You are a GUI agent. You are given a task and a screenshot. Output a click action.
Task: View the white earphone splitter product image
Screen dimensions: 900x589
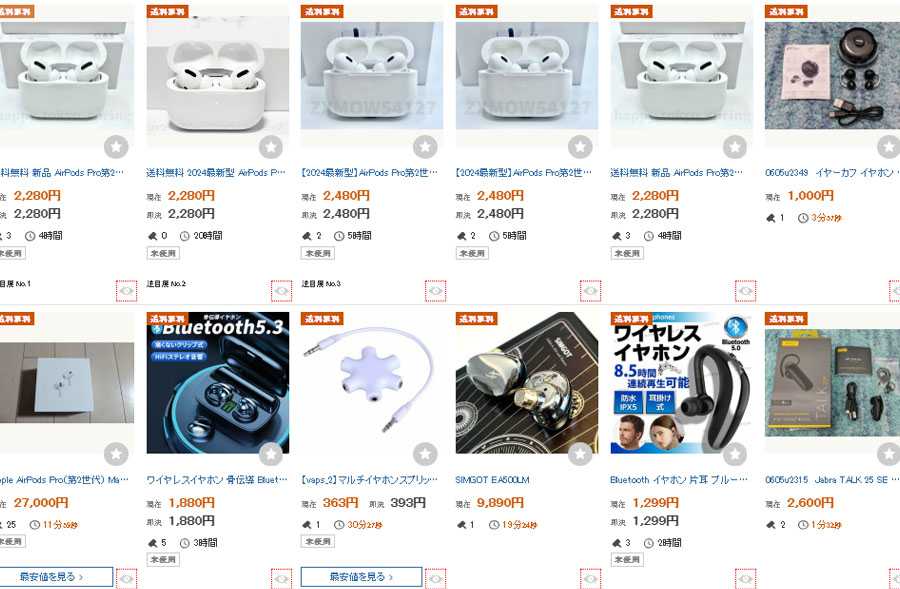[x=372, y=383]
